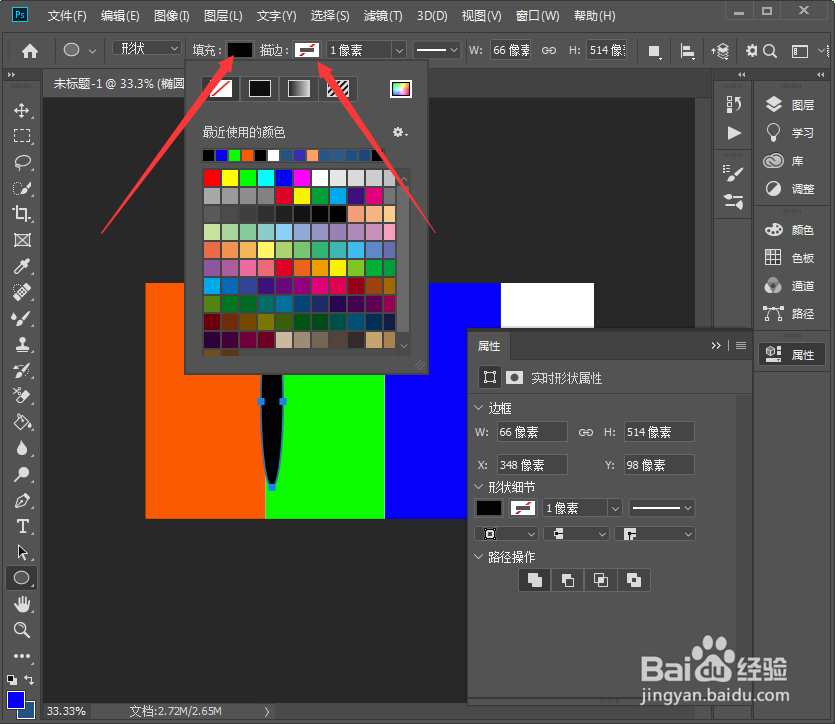This screenshot has width=835, height=724.
Task: Set fill type to Pattern
Action: coord(338,88)
